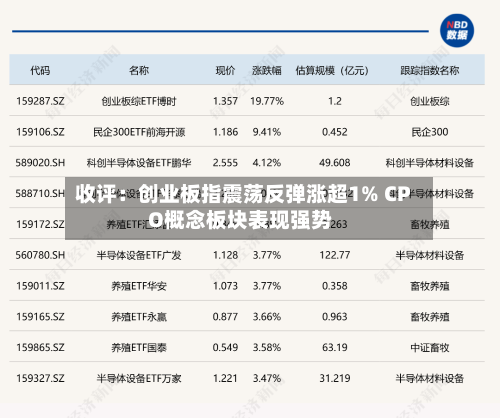Click the name 养殖ETF永赢
500x418 pixels.
point(139,317)
